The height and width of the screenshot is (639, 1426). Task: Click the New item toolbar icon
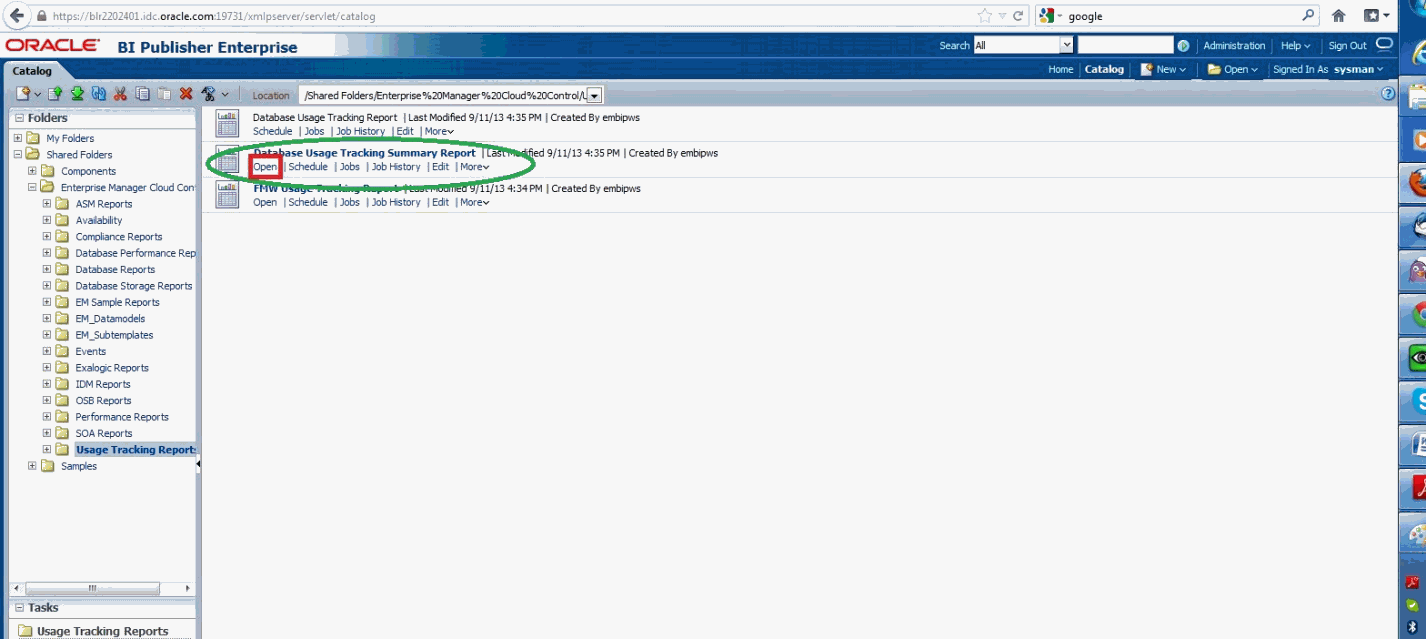coord(23,94)
